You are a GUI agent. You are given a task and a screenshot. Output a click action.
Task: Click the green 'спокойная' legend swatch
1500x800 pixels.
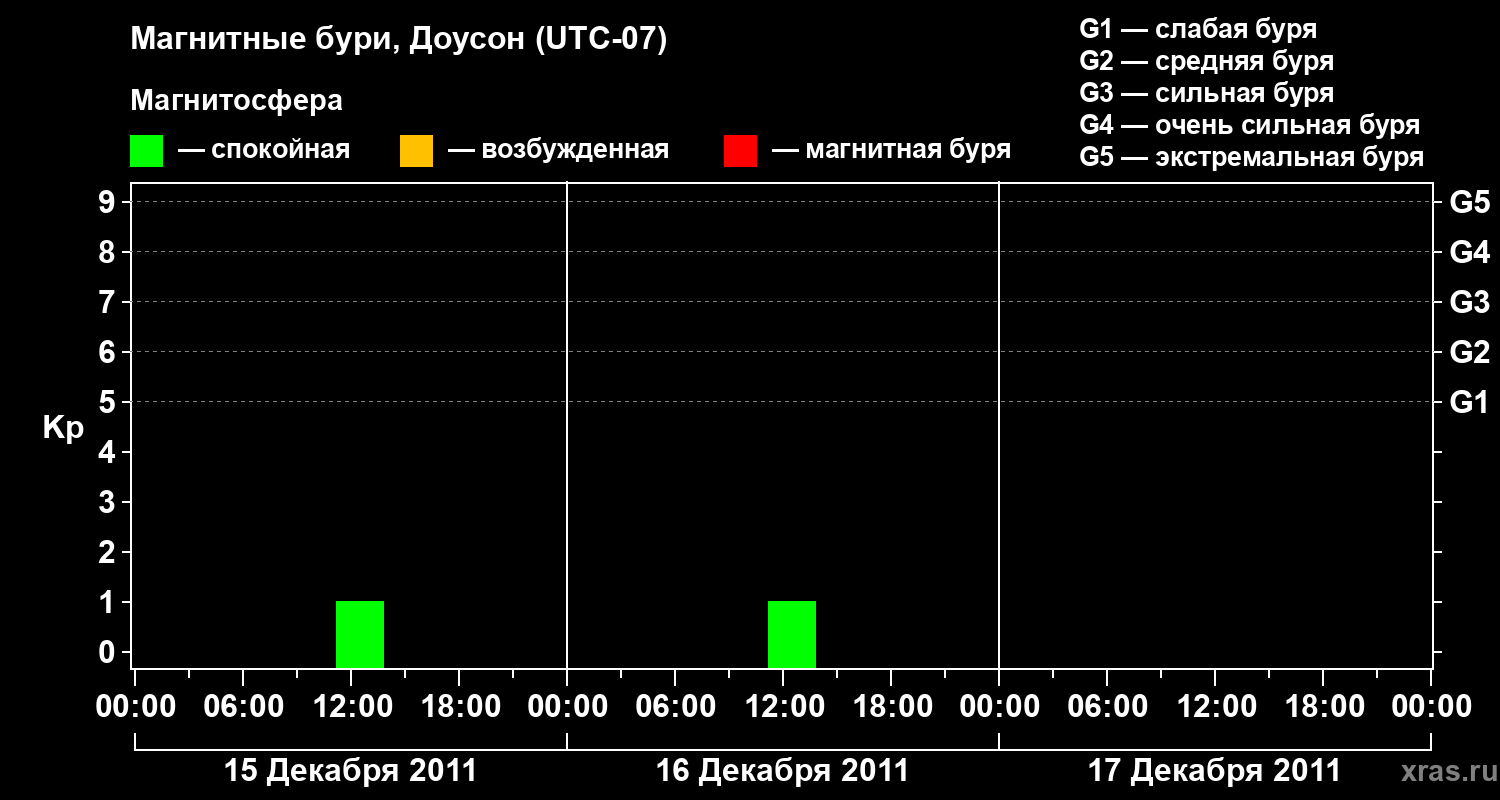click(146, 151)
